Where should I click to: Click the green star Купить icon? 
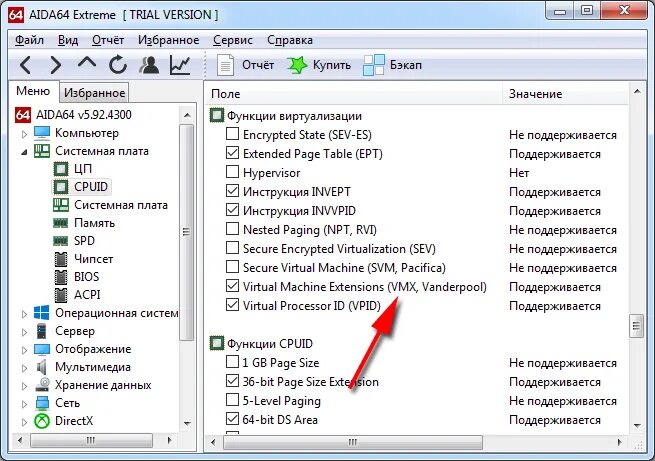tap(297, 65)
